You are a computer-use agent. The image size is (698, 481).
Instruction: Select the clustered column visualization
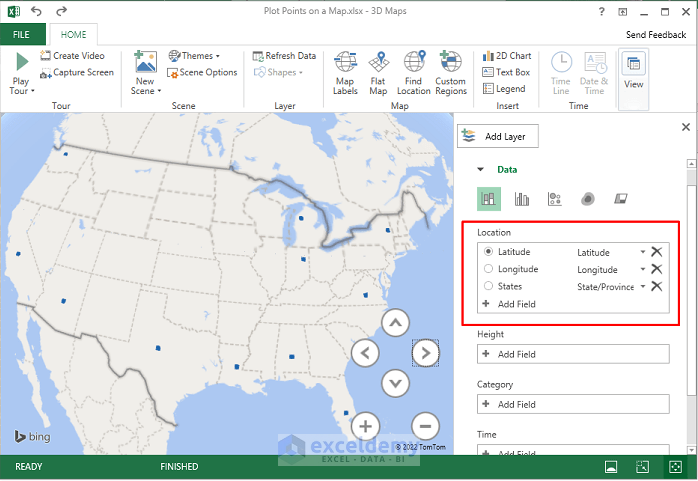coord(522,199)
